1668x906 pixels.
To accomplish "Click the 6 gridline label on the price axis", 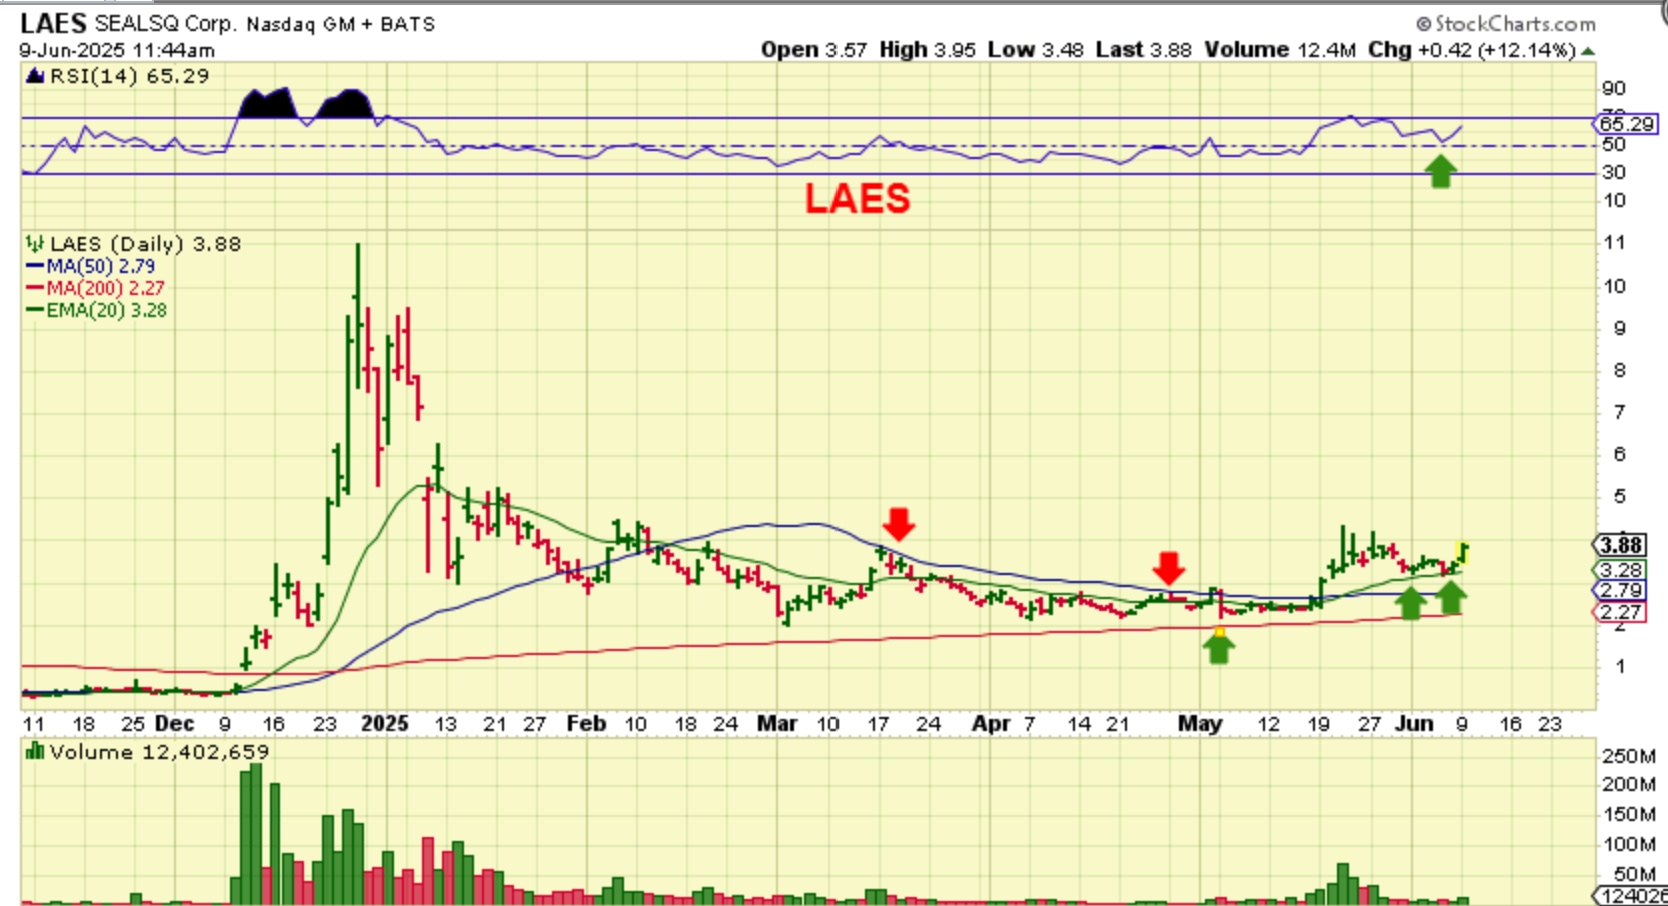I will pyautogui.click(x=1620, y=454).
